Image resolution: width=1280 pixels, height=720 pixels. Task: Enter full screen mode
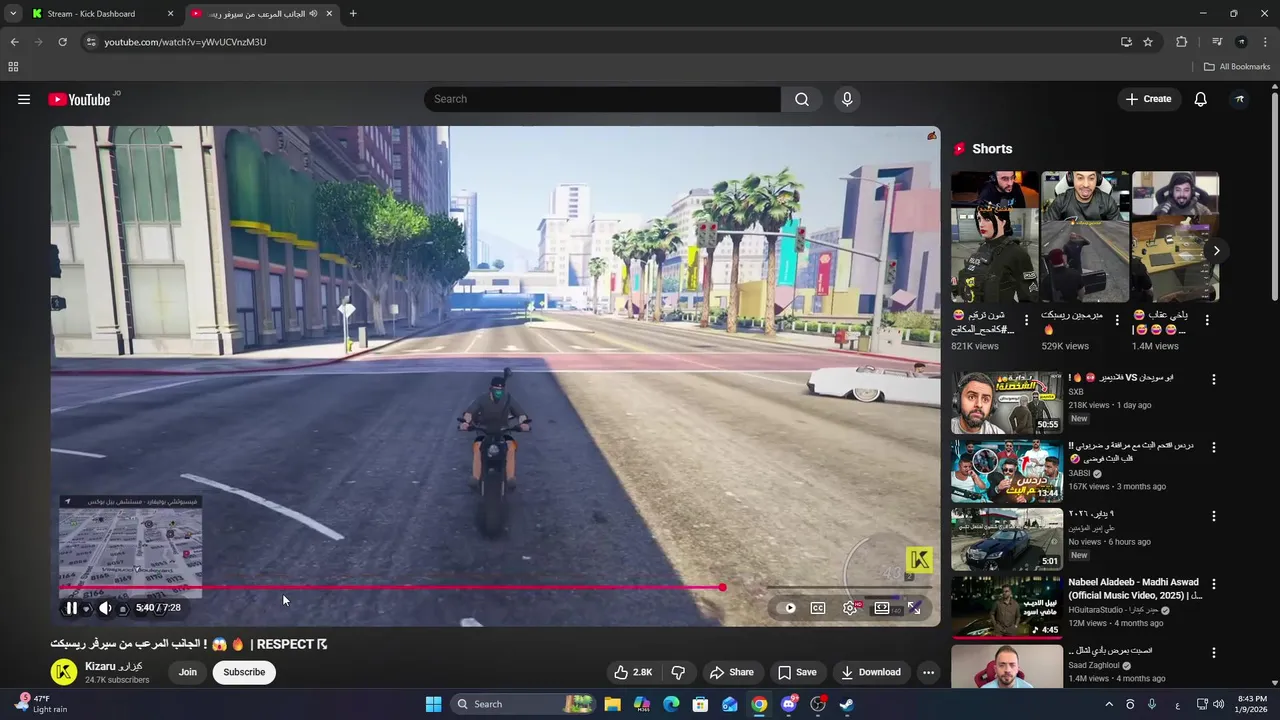pyautogui.click(x=914, y=608)
